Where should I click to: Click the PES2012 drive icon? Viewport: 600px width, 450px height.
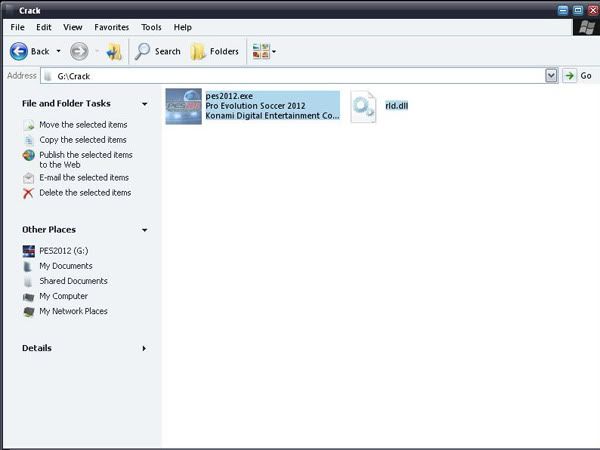pyautogui.click(x=29, y=251)
